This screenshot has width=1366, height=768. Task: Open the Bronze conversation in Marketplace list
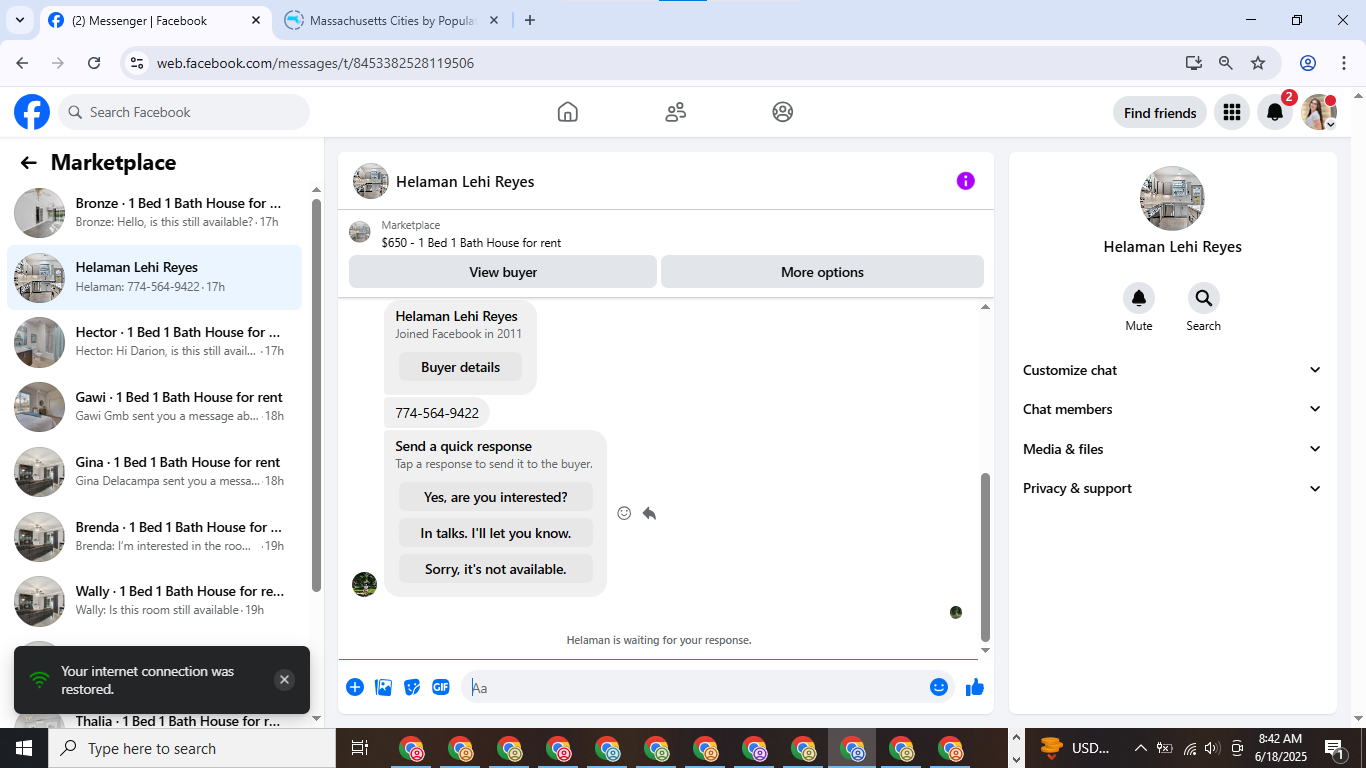coord(155,212)
